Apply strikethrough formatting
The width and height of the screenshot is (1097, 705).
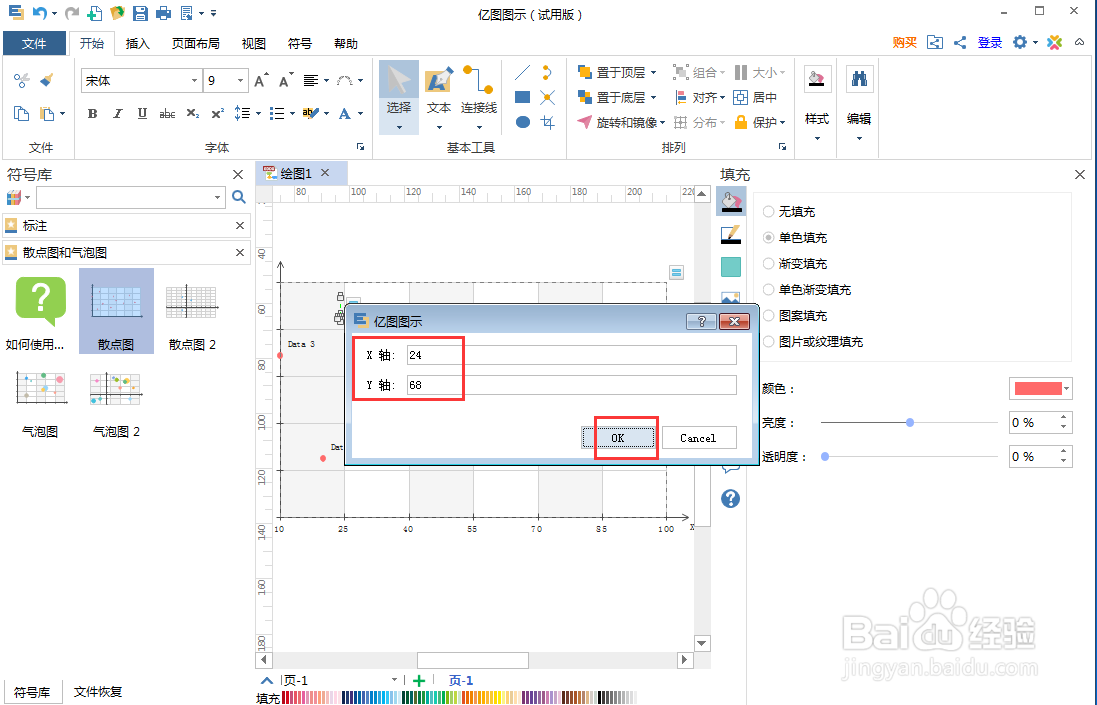pyautogui.click(x=167, y=113)
